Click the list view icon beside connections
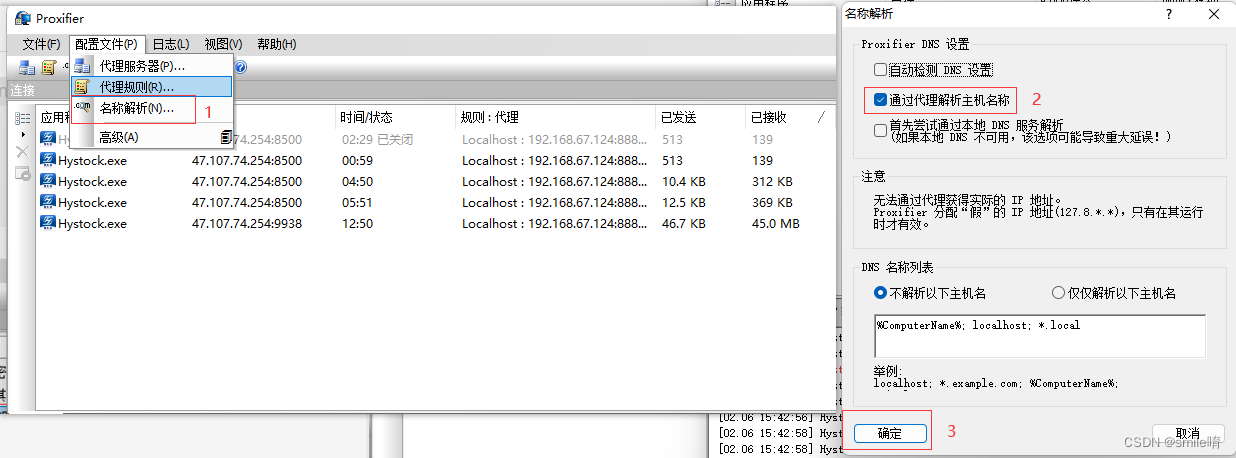 (x=22, y=118)
